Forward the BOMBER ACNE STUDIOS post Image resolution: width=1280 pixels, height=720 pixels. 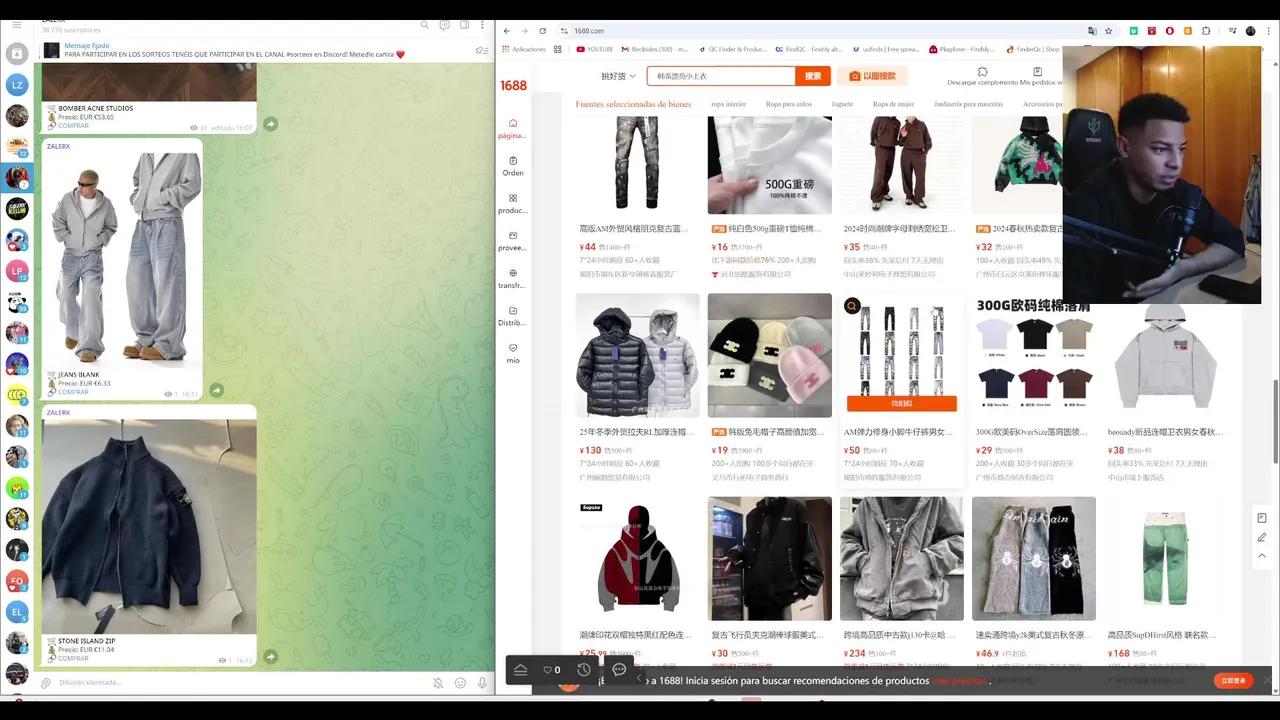270,124
